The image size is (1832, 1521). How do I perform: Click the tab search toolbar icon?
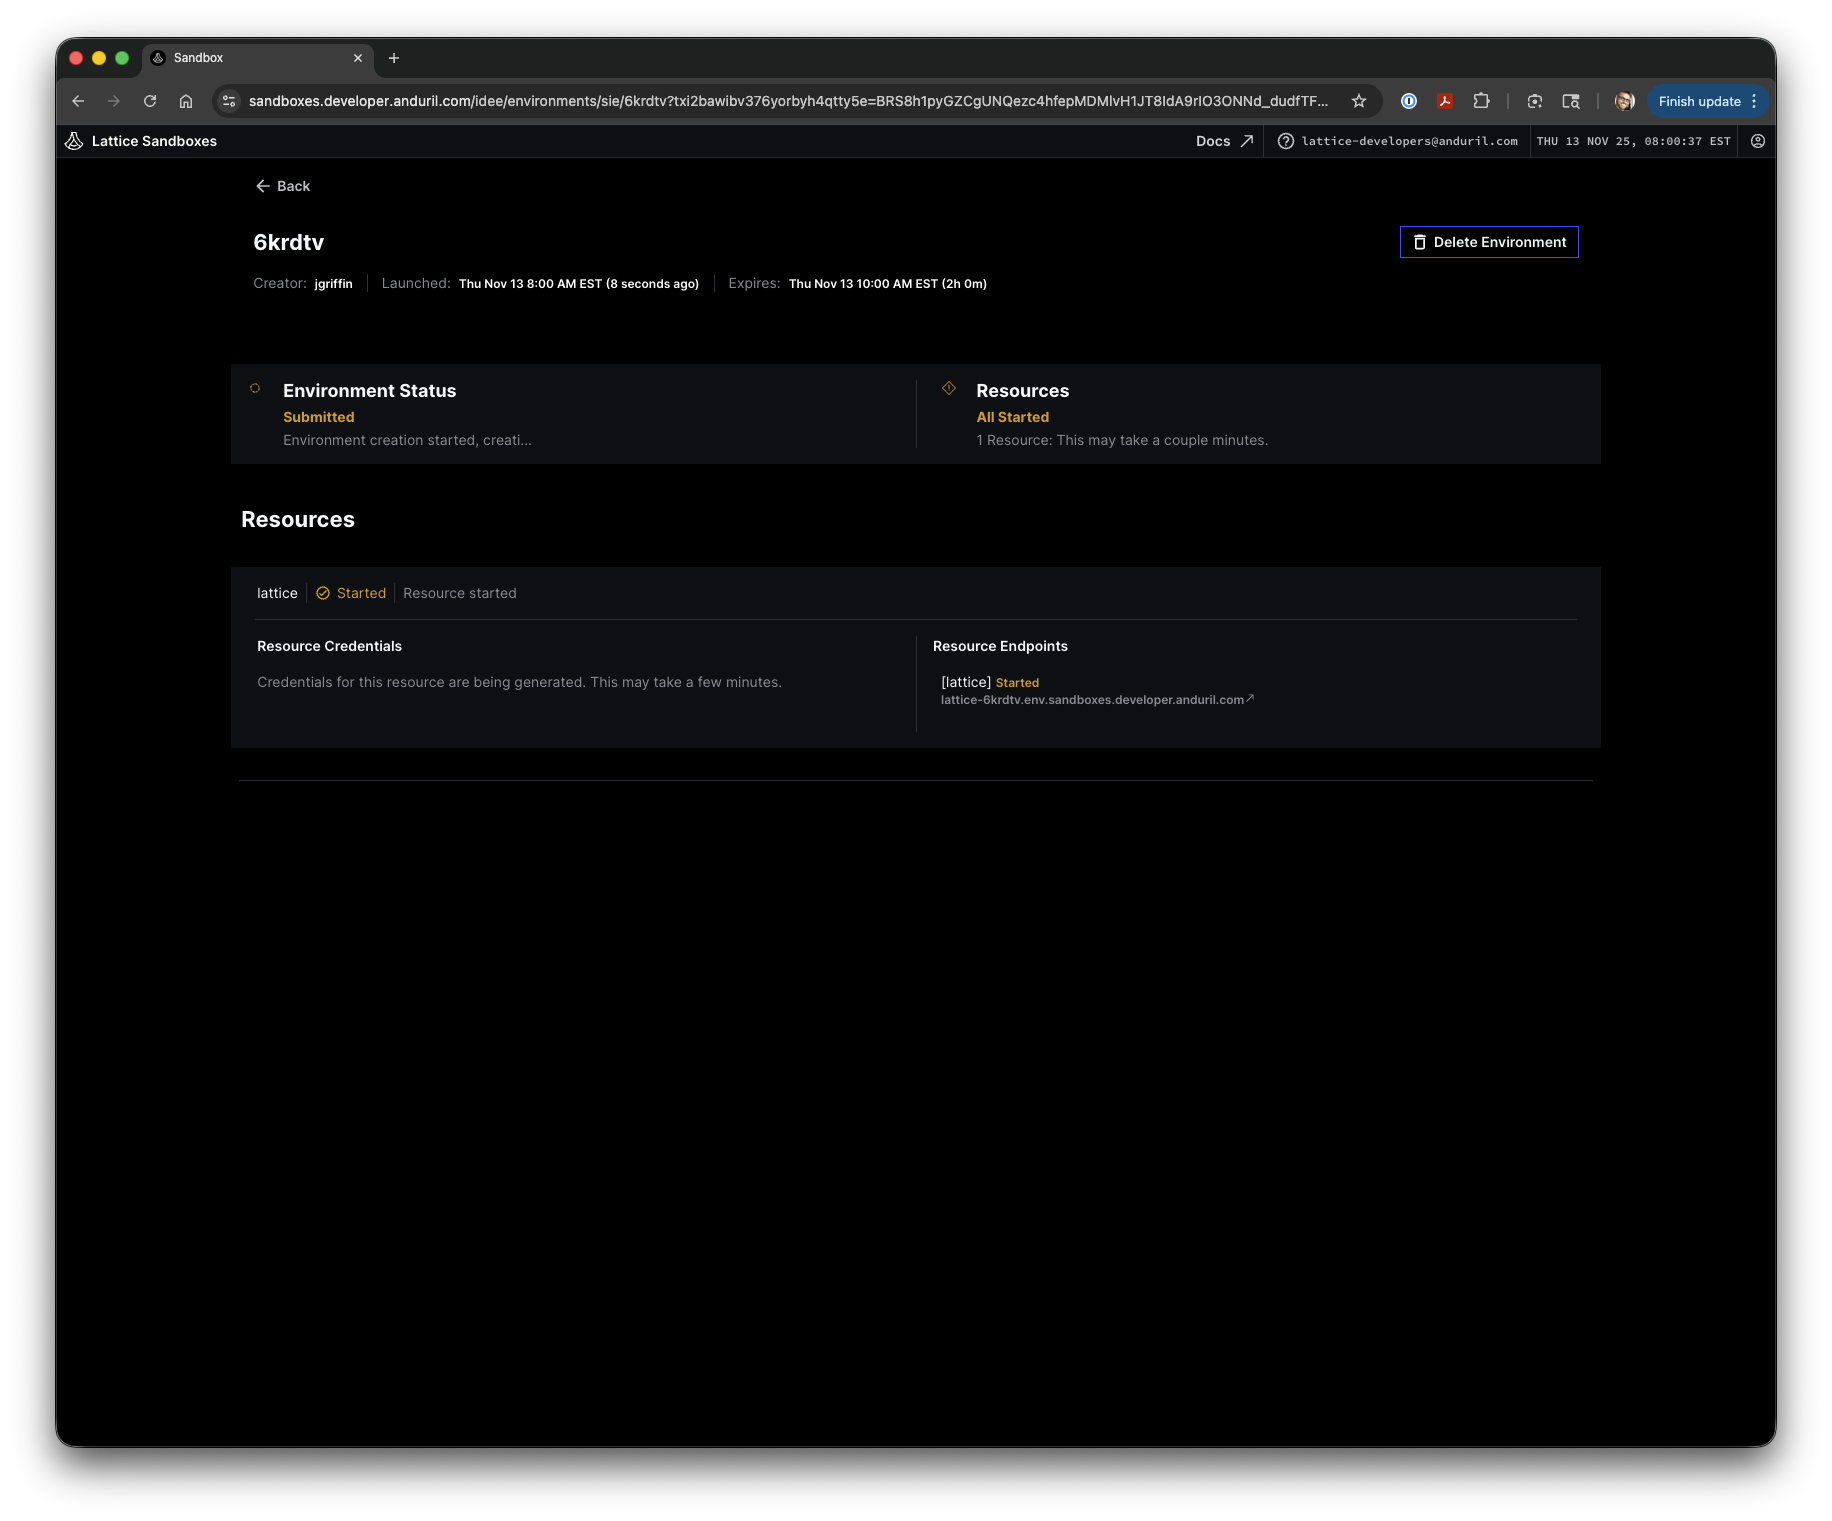pyautogui.click(x=1571, y=101)
